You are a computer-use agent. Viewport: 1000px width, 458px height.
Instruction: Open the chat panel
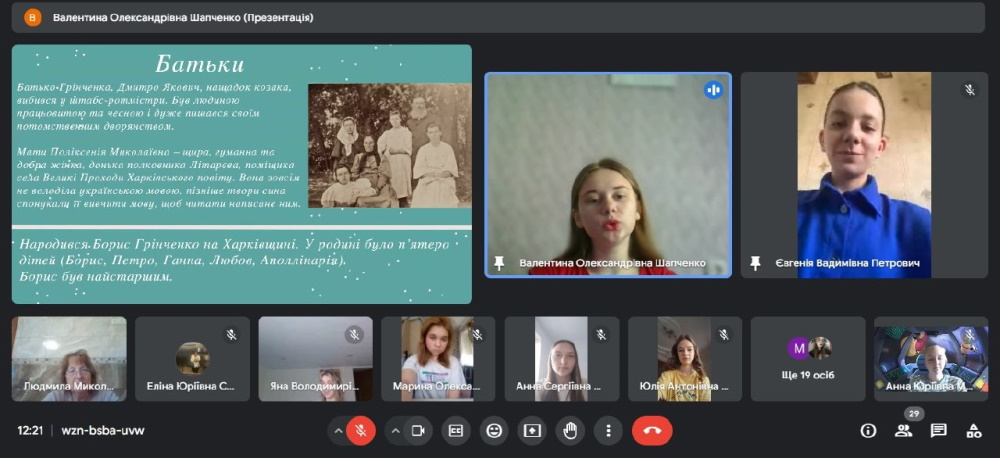tap(938, 430)
